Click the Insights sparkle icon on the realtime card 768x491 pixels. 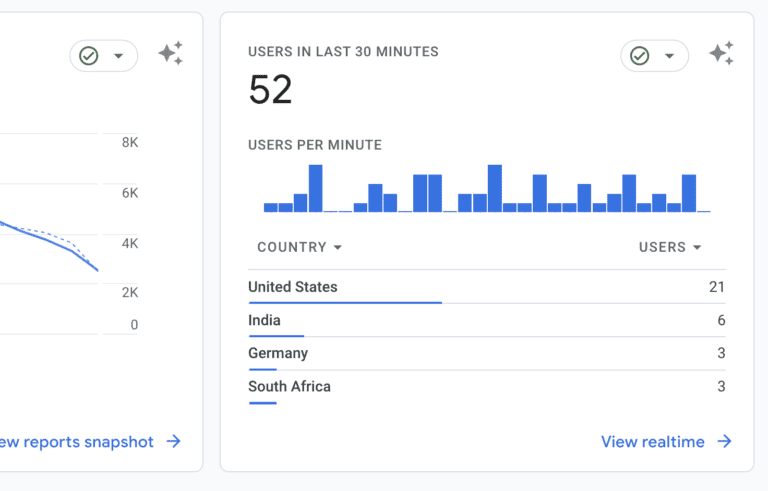721,54
